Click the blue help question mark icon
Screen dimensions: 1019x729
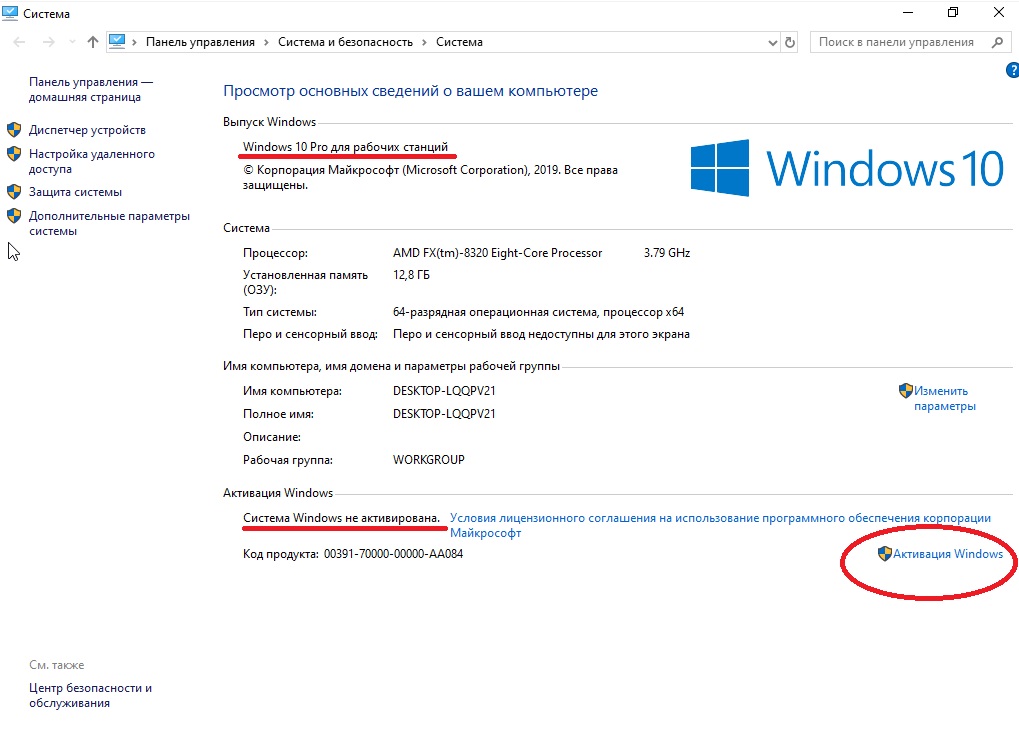coord(1011,70)
